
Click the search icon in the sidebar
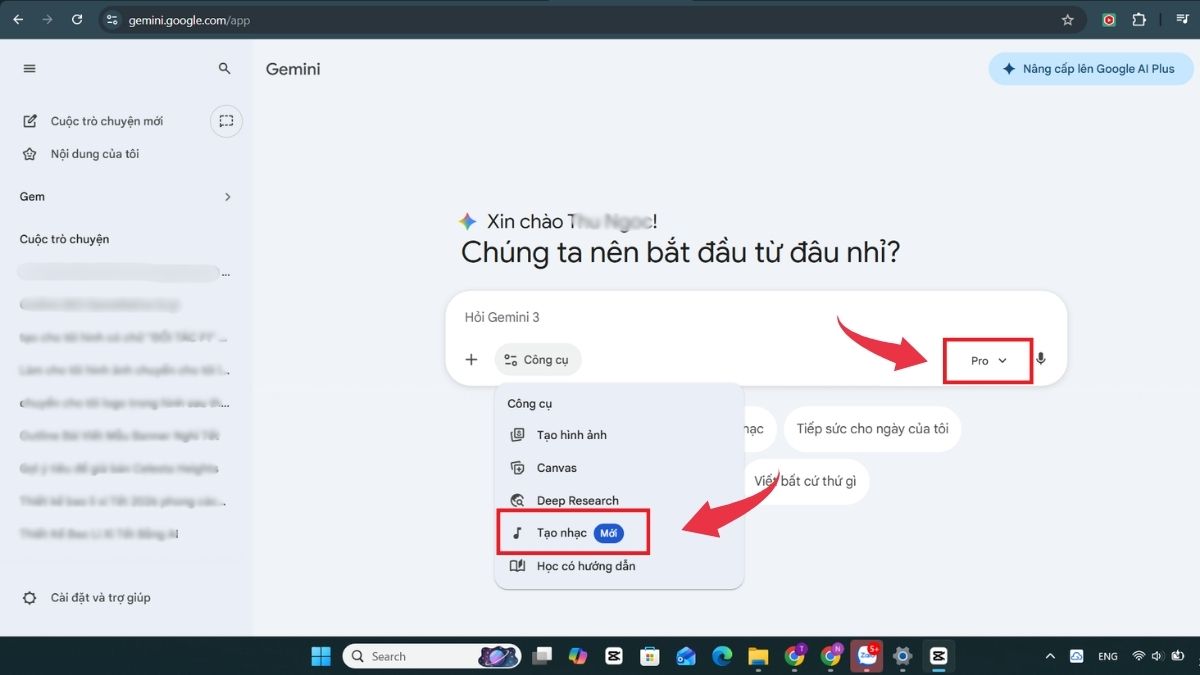224,68
